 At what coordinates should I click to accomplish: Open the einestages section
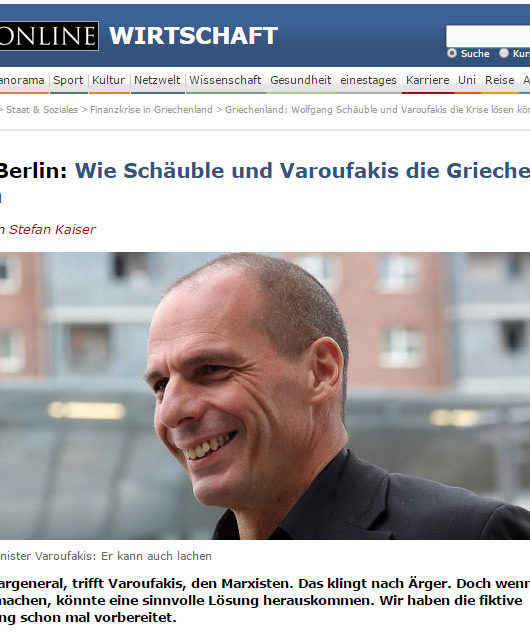pos(368,80)
